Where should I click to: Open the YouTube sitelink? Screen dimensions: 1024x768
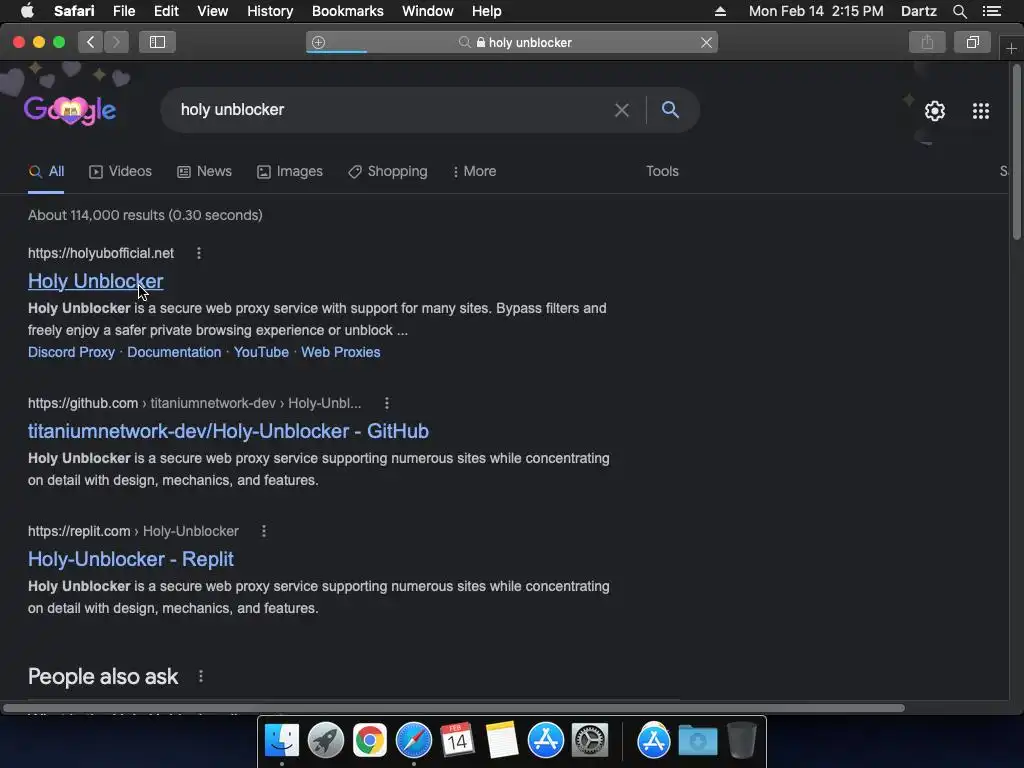(261, 353)
